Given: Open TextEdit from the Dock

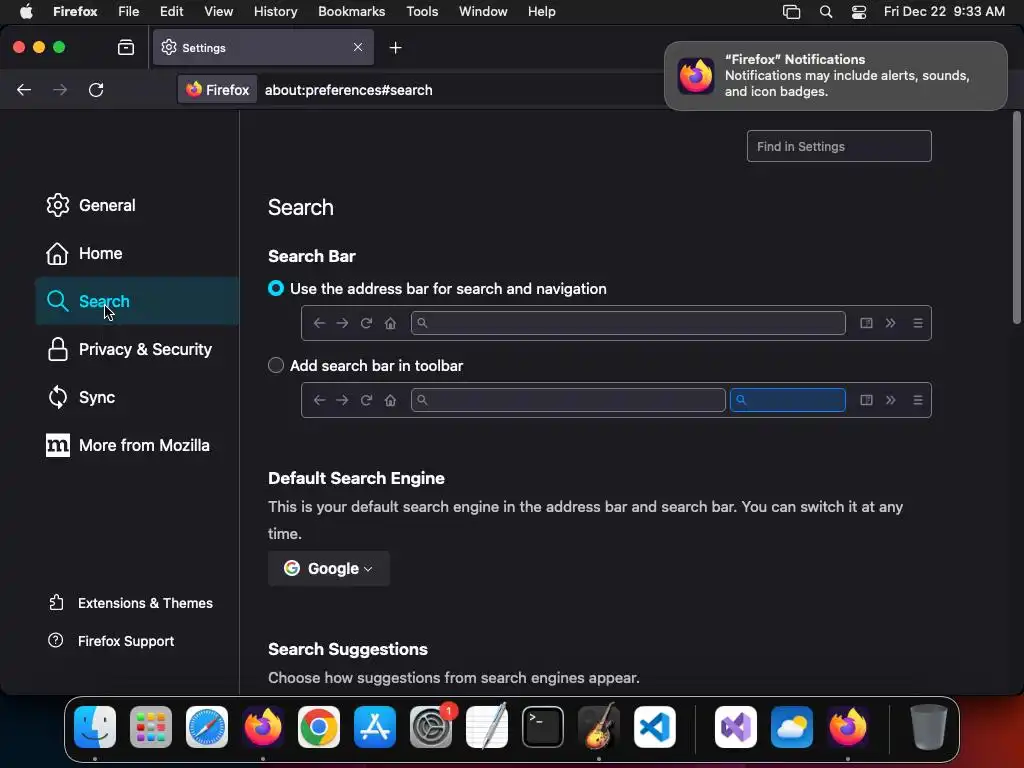Looking at the screenshot, I should pos(487,727).
